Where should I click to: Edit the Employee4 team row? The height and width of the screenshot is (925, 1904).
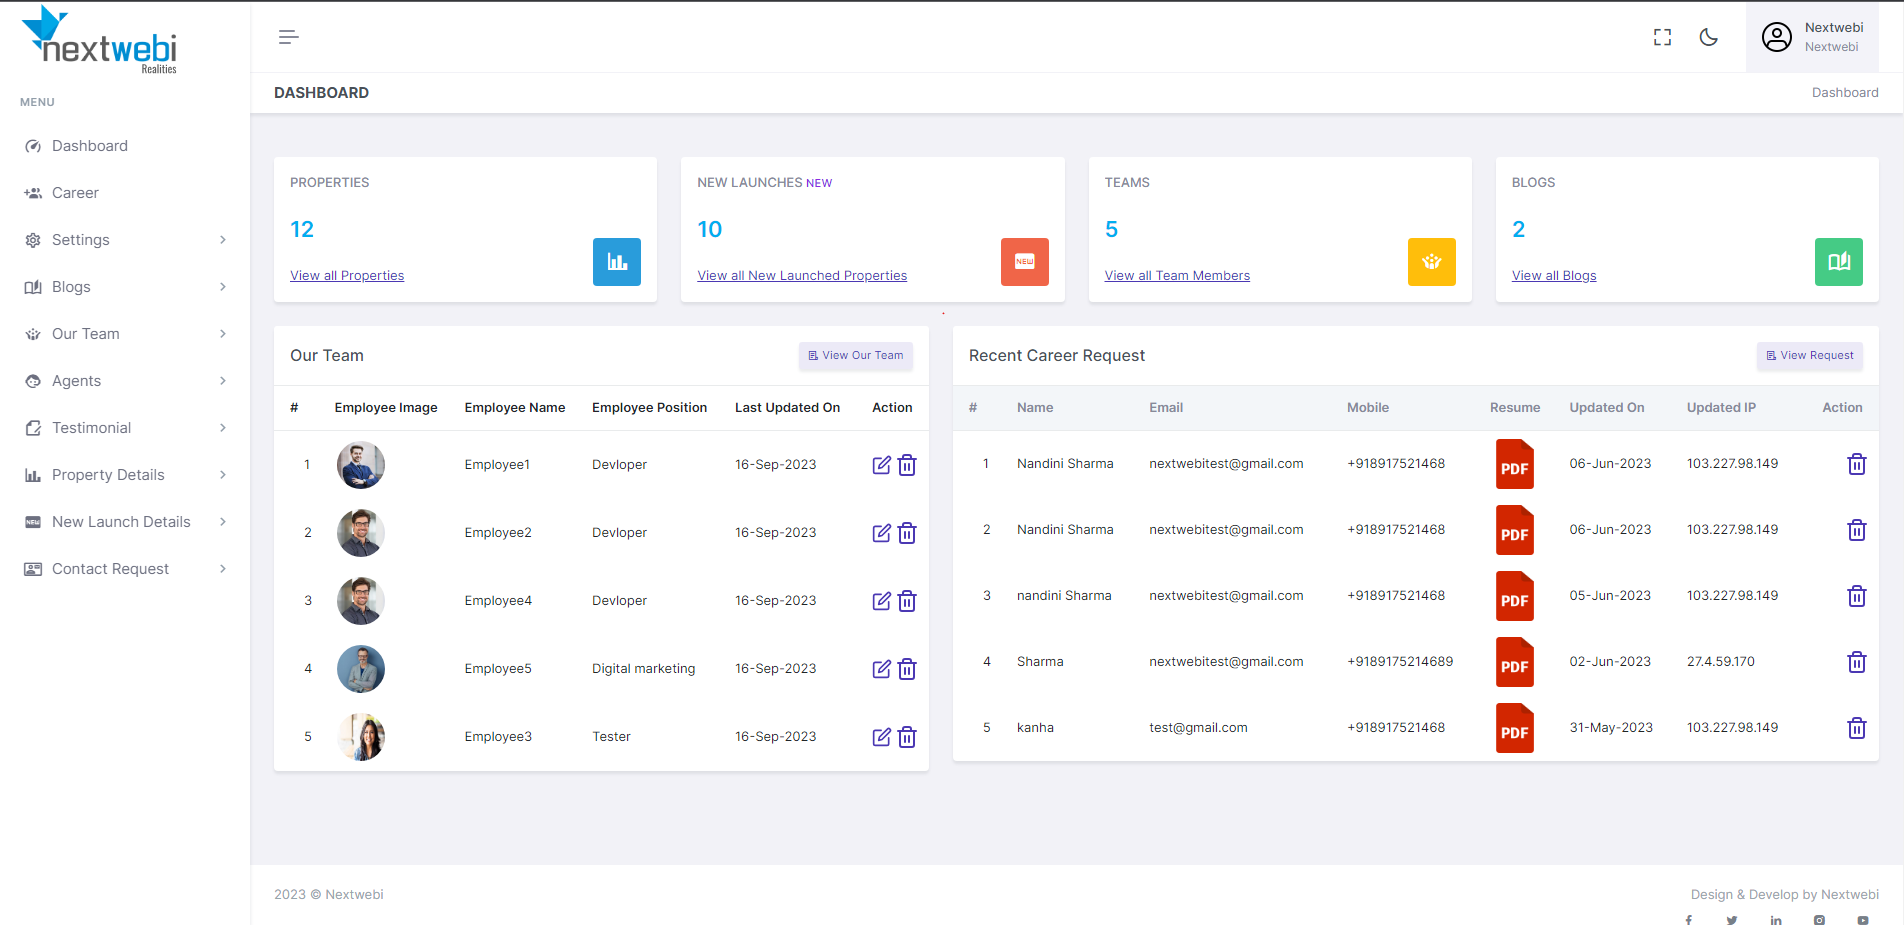point(881,601)
